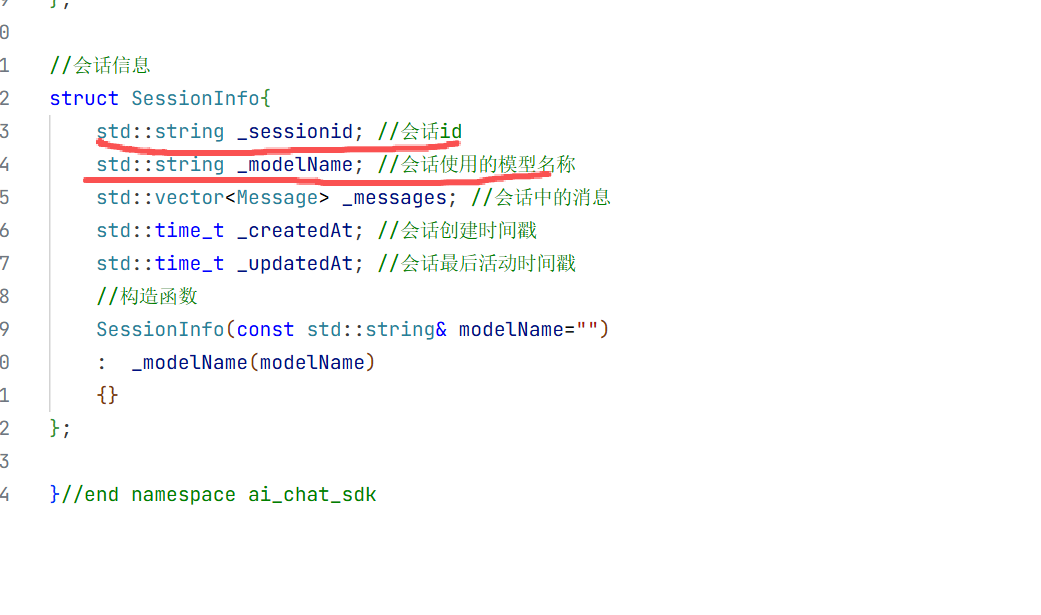The width and height of the screenshot is (1041, 615).
Task: Select the _messages vector variable
Action: [x=394, y=198]
